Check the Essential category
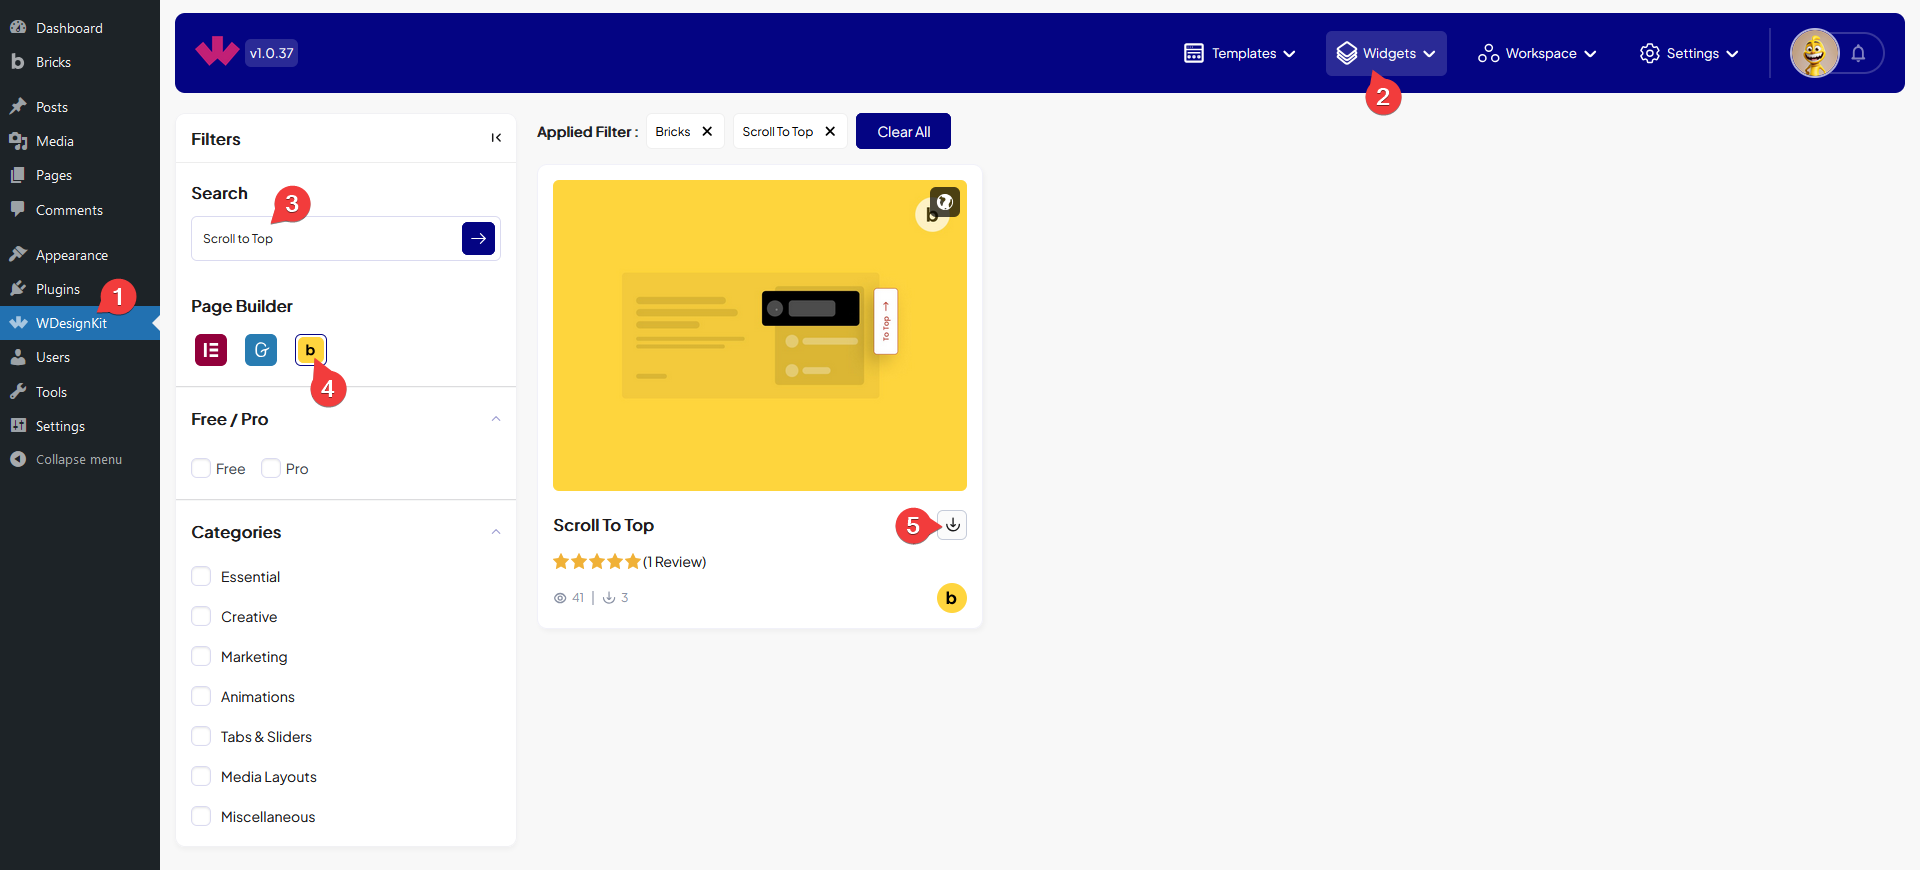Viewport: 1920px width, 870px height. 201,576
